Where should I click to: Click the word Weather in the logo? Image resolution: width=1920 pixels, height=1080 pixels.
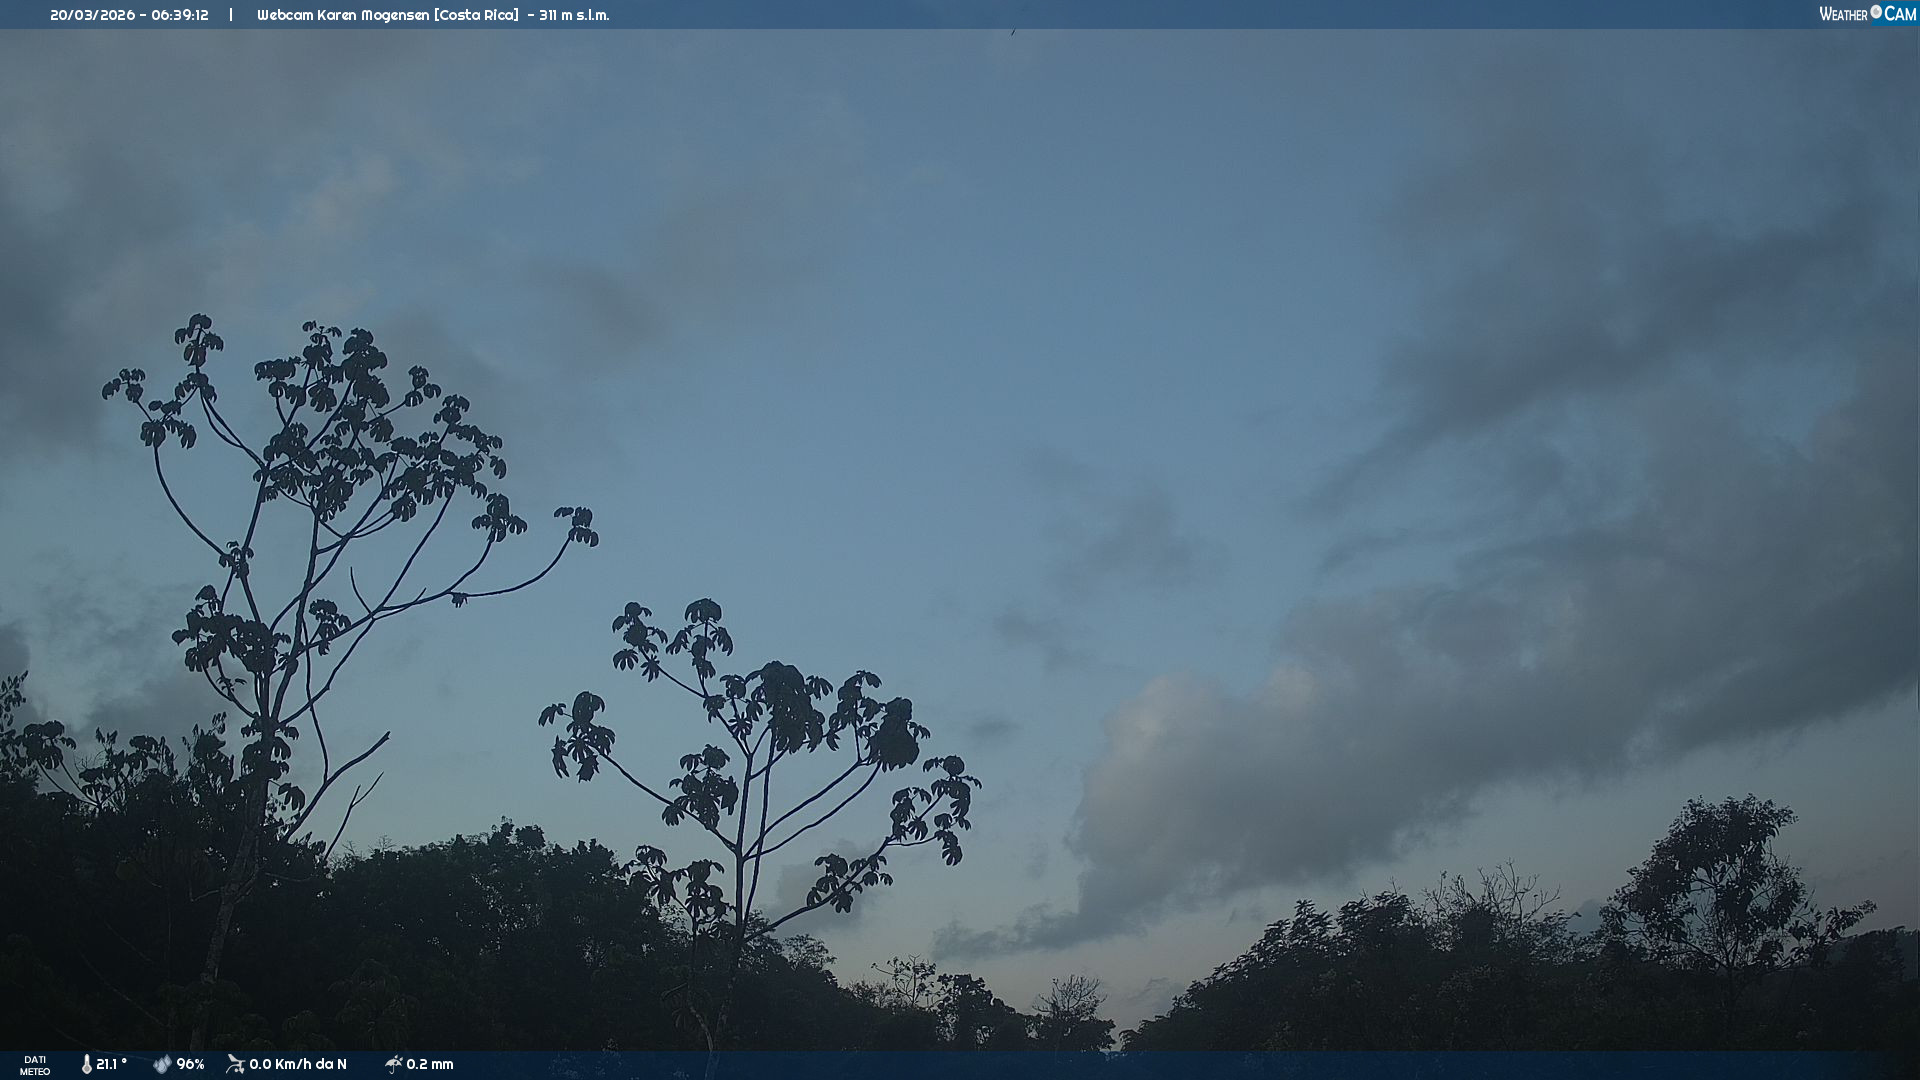(x=1843, y=14)
